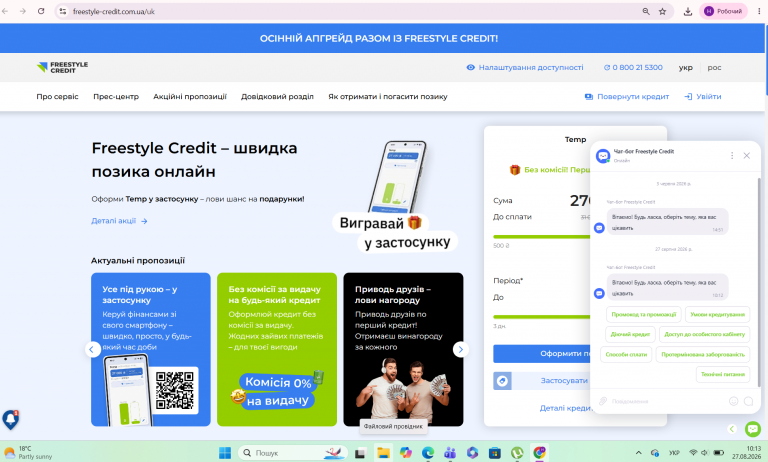Image resolution: width=768 pixels, height=462 pixels.
Task: Switch site language to укр
Action: coord(685,68)
